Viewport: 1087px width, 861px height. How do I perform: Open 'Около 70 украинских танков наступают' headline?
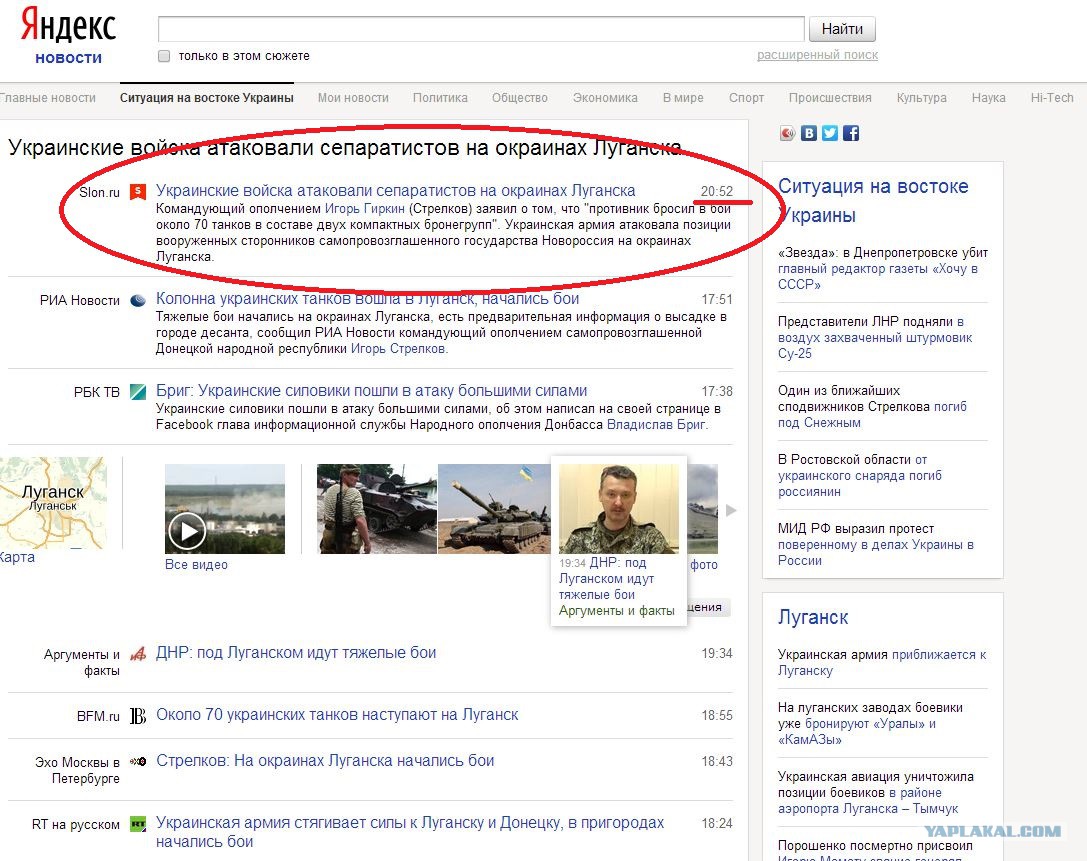point(337,715)
